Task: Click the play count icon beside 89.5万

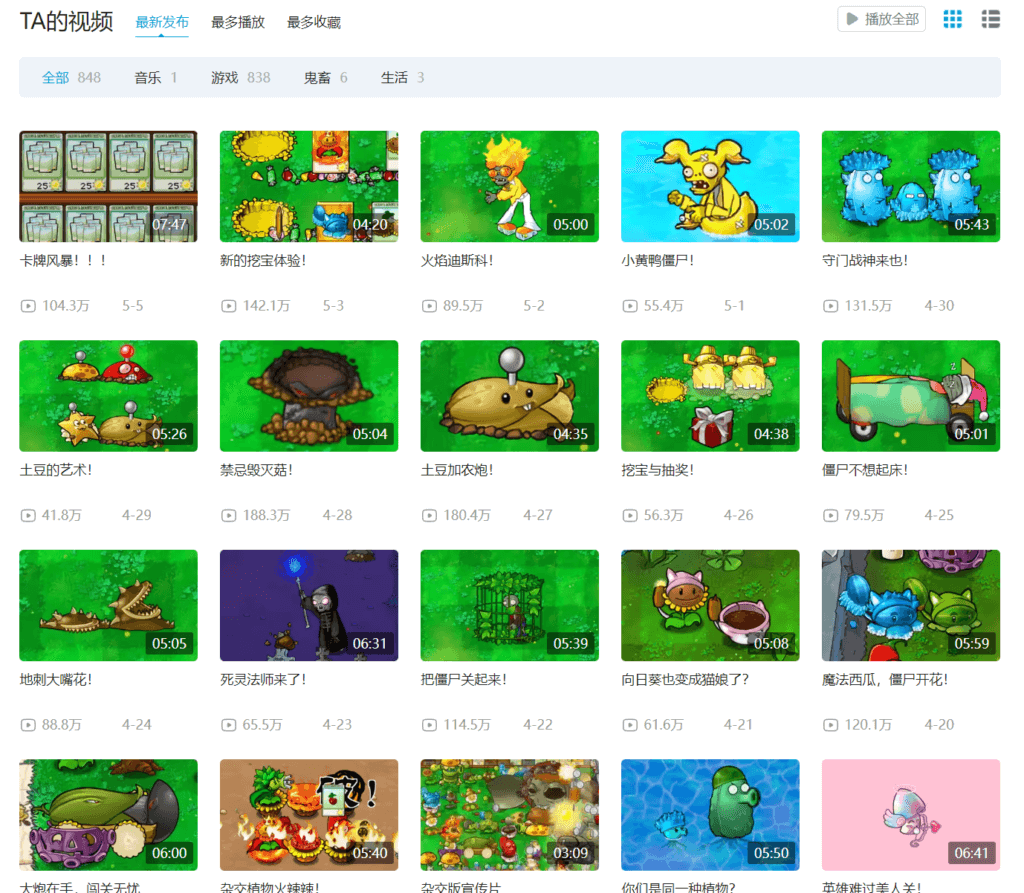Action: tap(429, 306)
